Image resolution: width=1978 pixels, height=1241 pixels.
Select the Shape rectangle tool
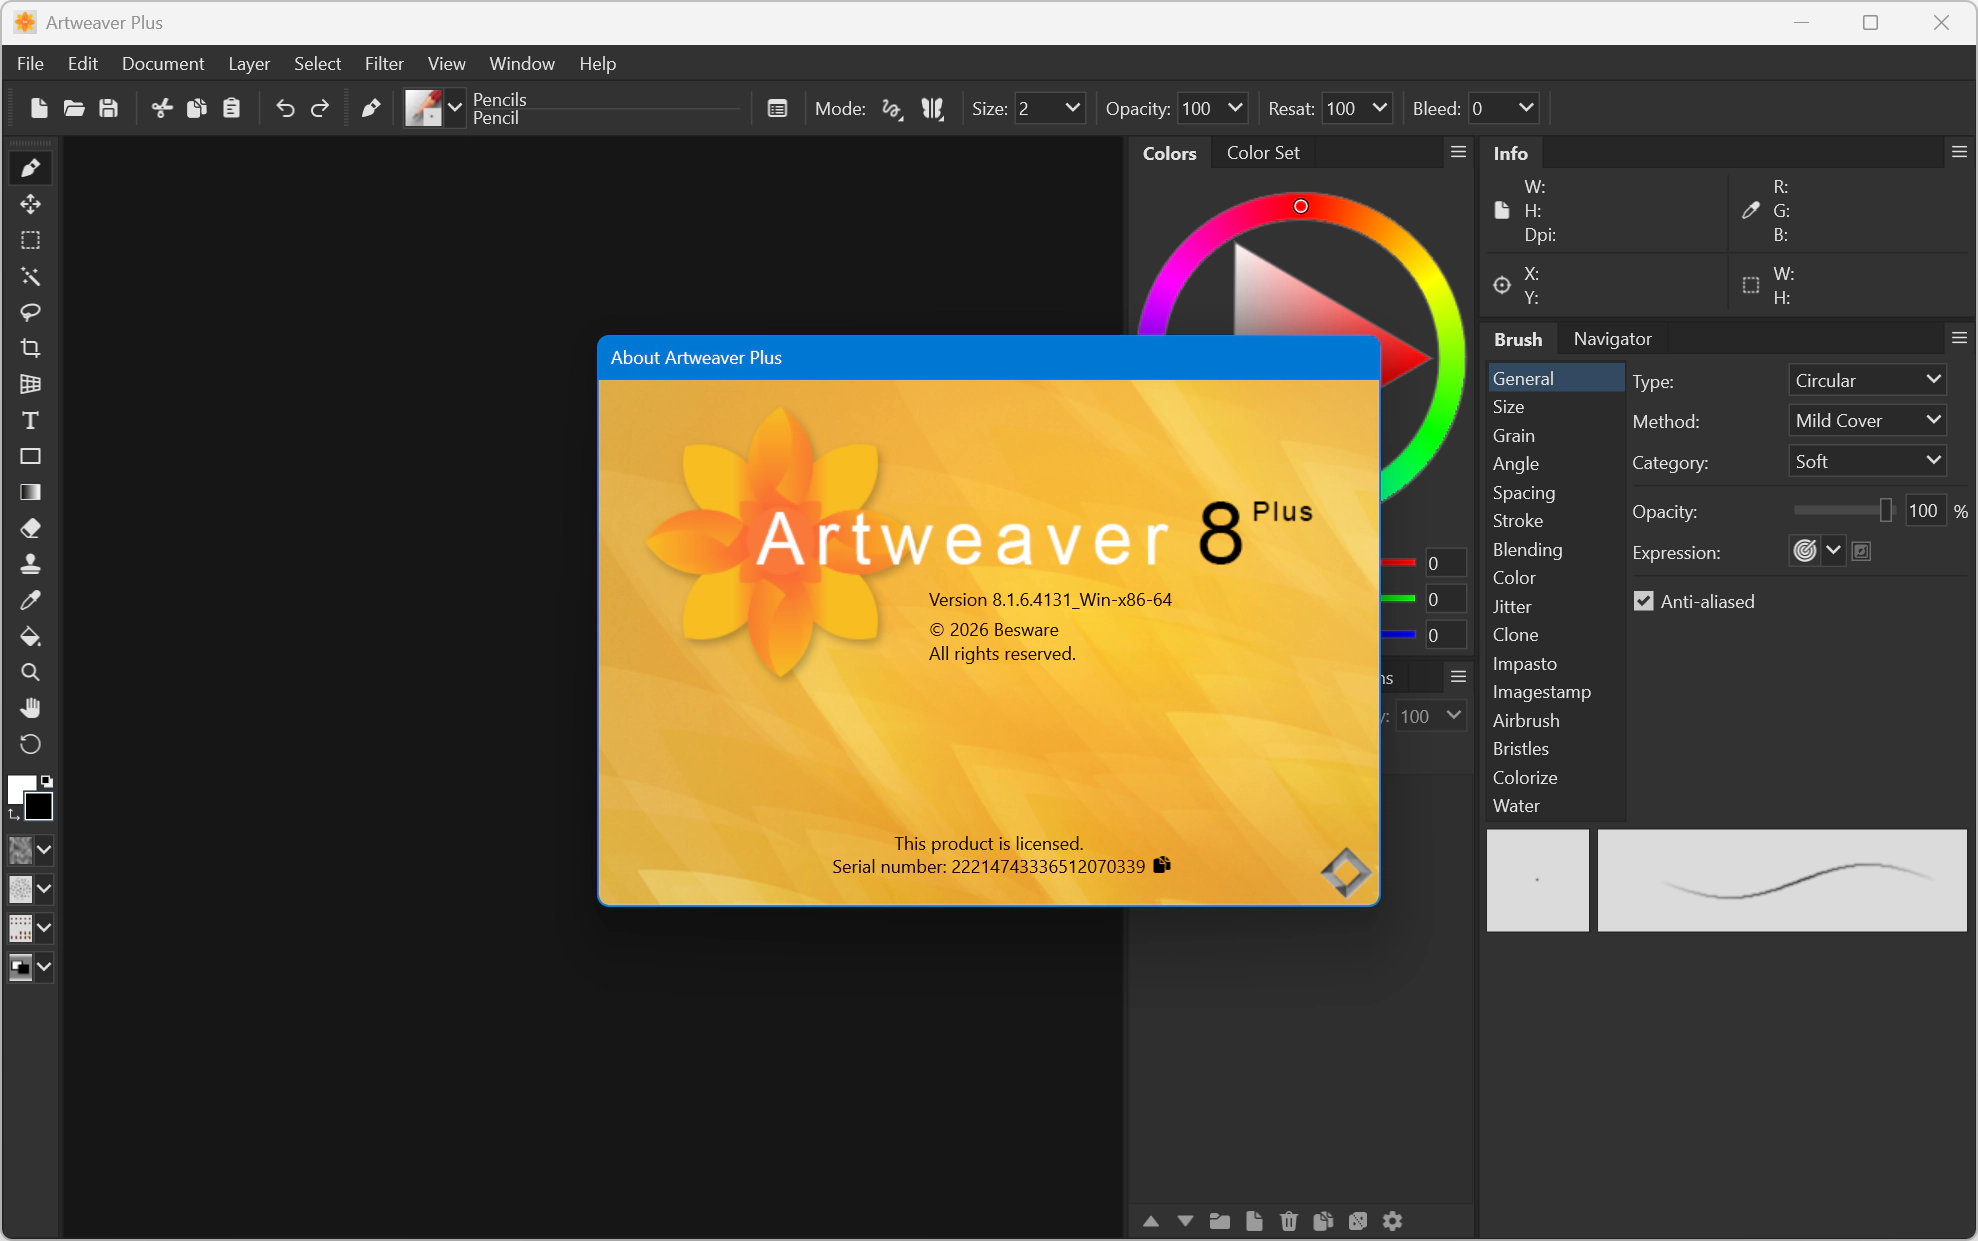click(x=30, y=456)
